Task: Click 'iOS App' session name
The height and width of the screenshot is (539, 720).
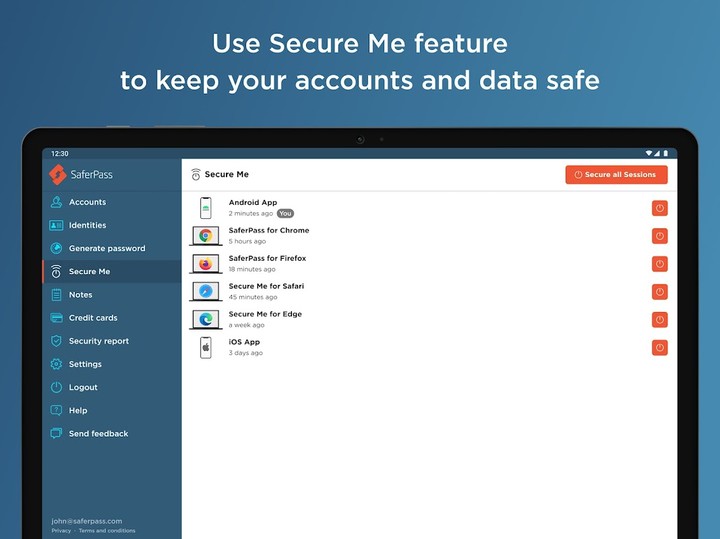Action: [244, 342]
